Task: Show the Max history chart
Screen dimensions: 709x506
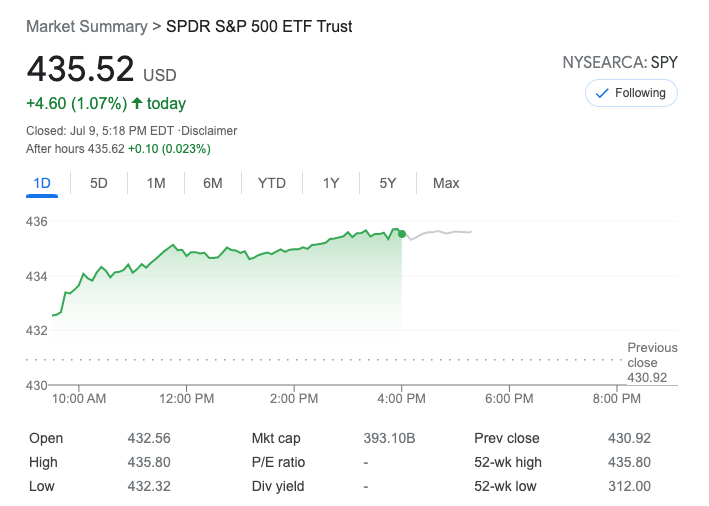Action: tap(446, 183)
